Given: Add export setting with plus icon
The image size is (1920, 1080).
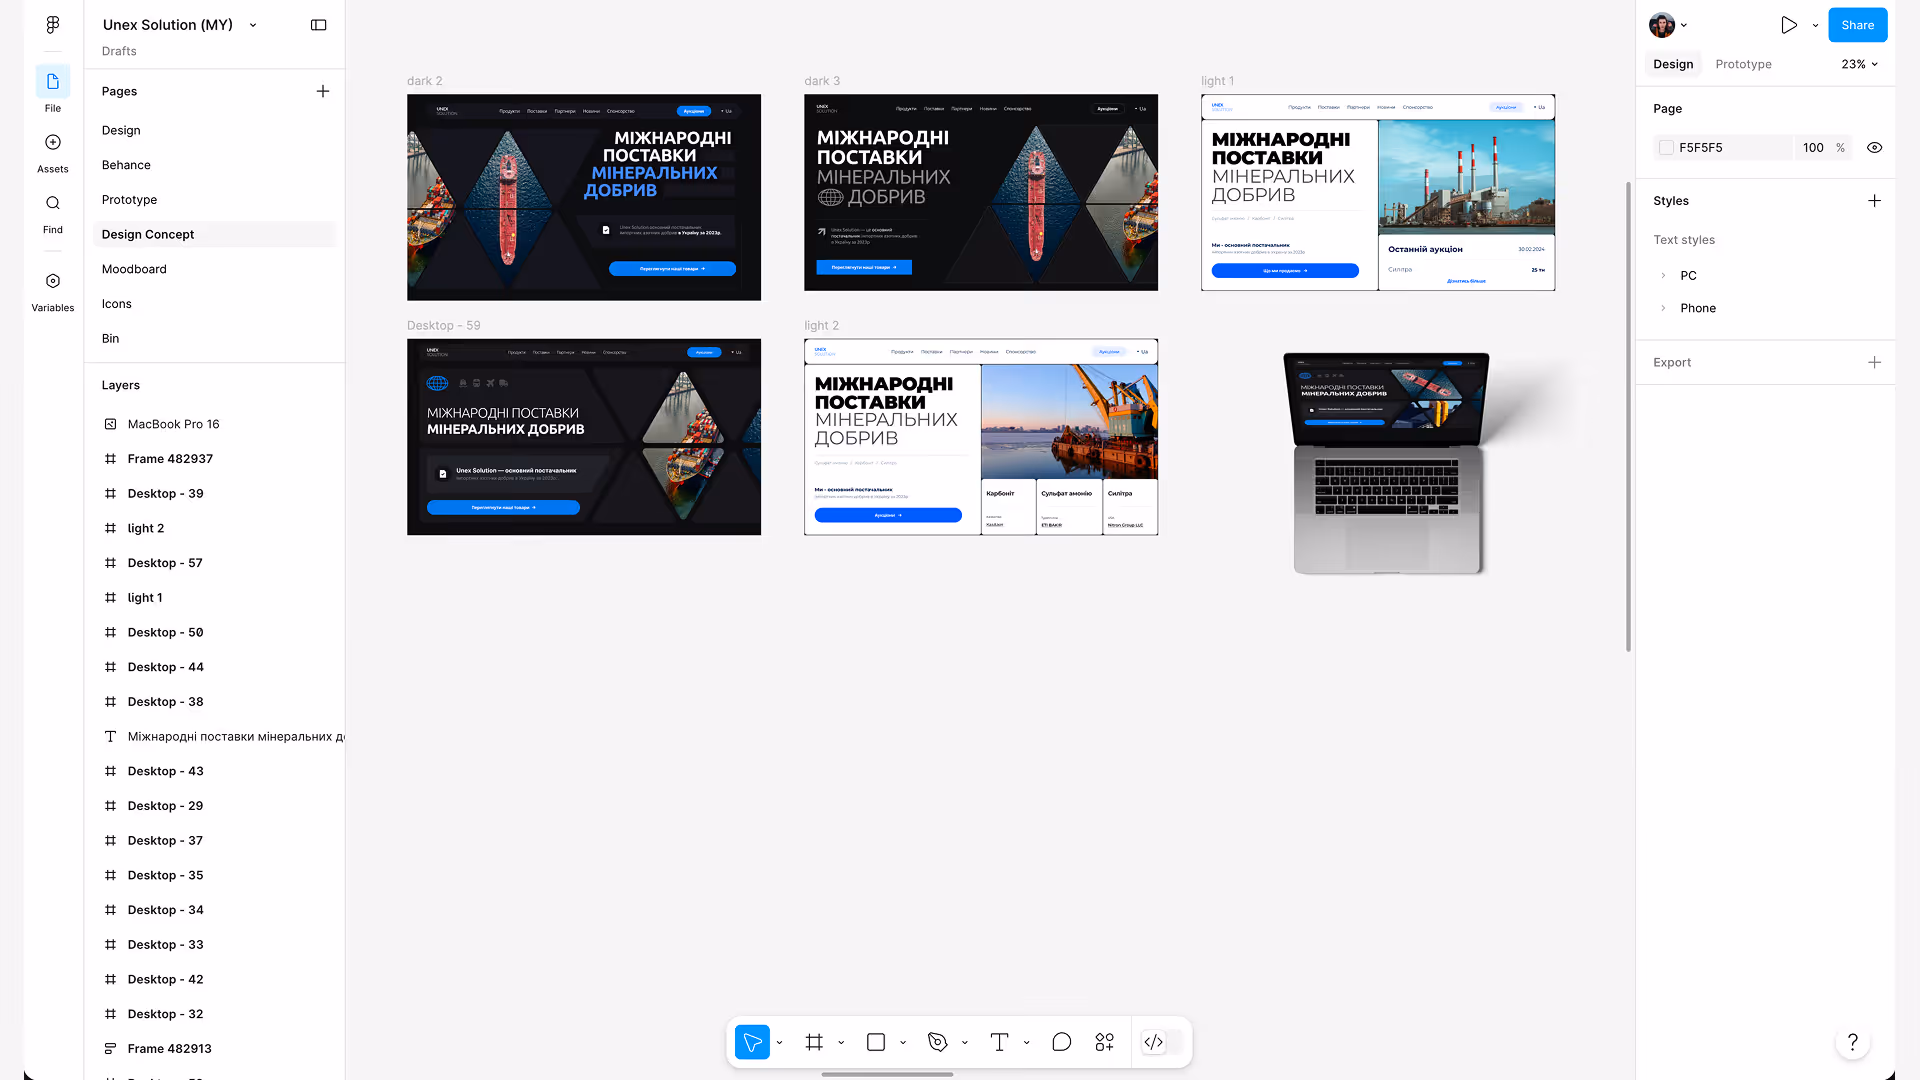Looking at the screenshot, I should point(1875,363).
